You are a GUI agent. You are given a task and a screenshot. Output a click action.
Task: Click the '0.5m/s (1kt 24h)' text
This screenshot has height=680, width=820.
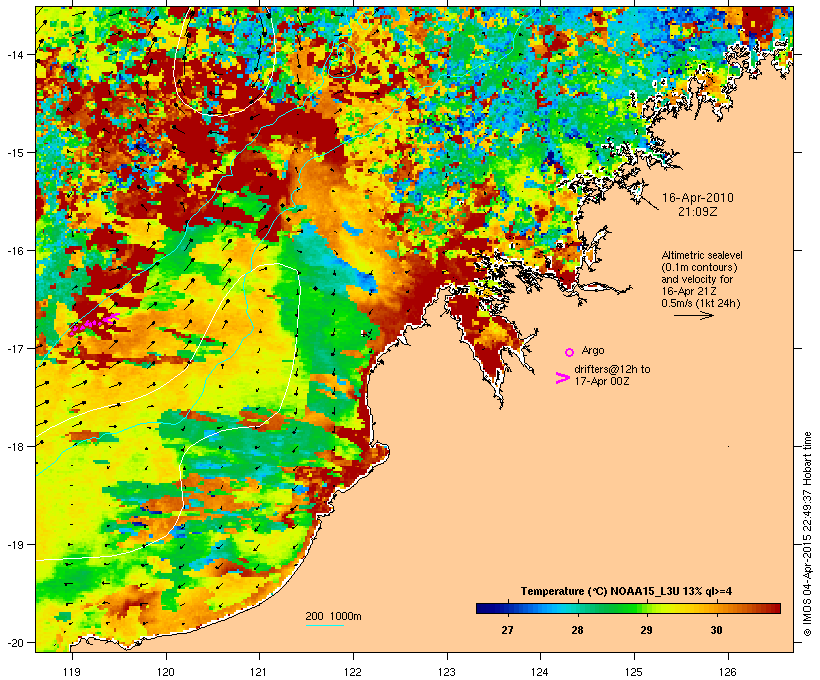click(701, 303)
